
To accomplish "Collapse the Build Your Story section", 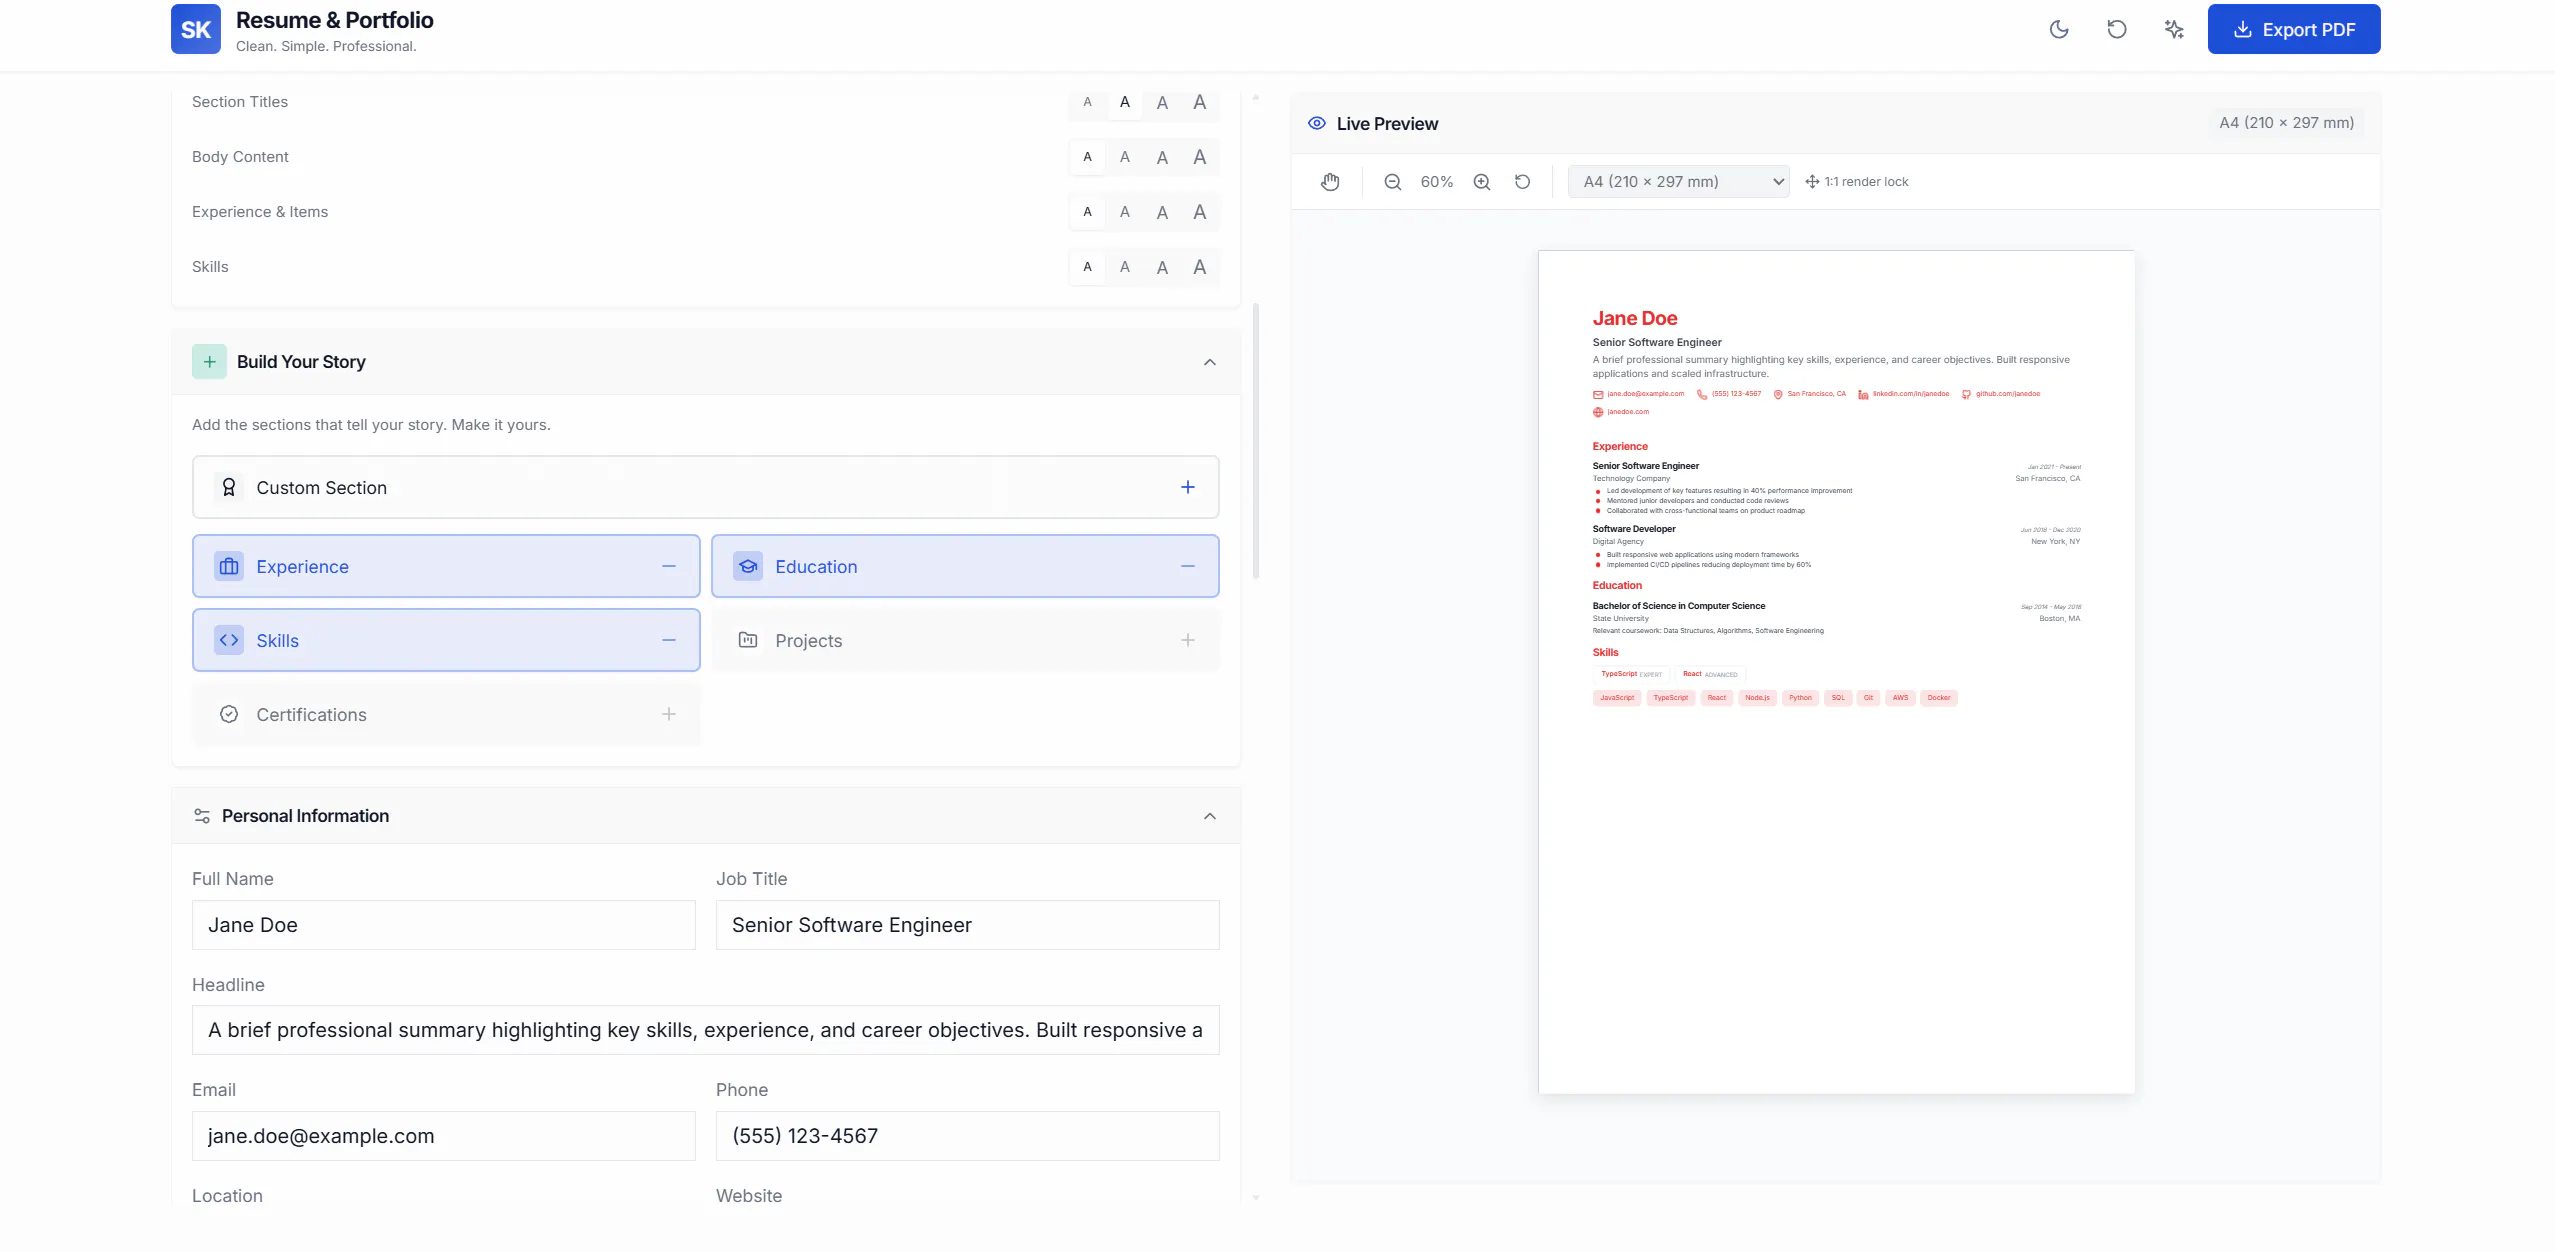I will (x=1210, y=362).
